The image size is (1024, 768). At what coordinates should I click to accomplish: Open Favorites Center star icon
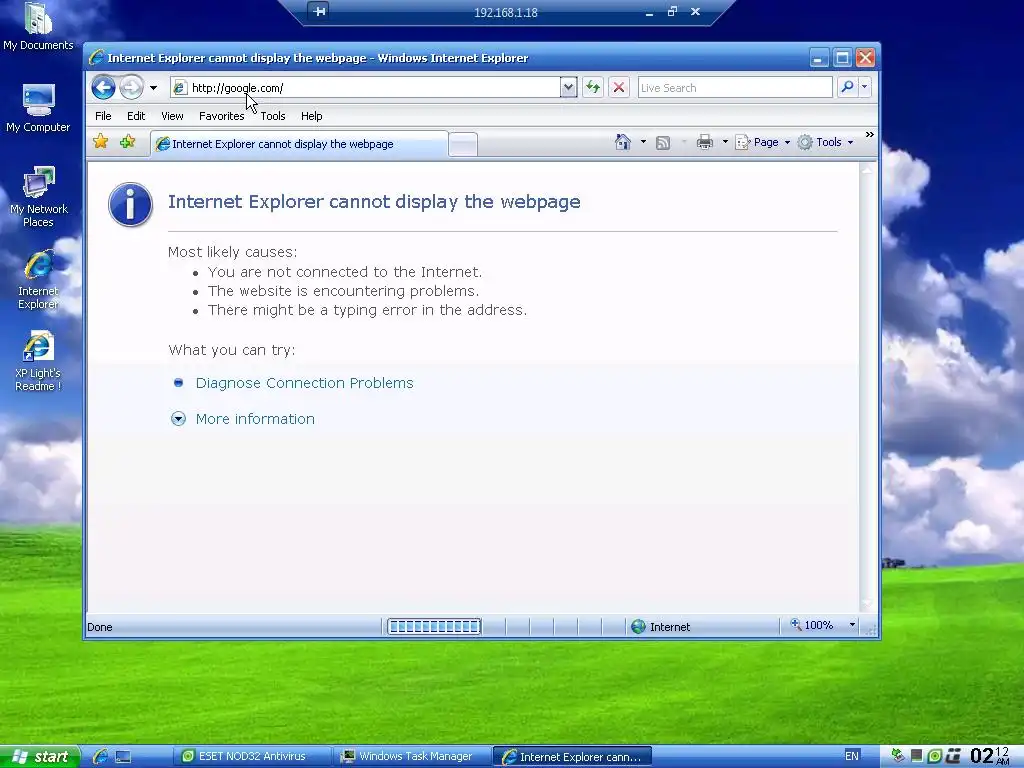[101, 141]
